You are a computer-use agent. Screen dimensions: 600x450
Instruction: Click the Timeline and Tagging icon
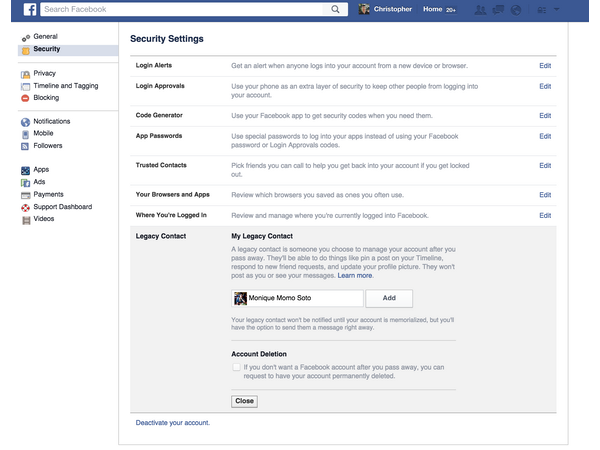[26, 86]
